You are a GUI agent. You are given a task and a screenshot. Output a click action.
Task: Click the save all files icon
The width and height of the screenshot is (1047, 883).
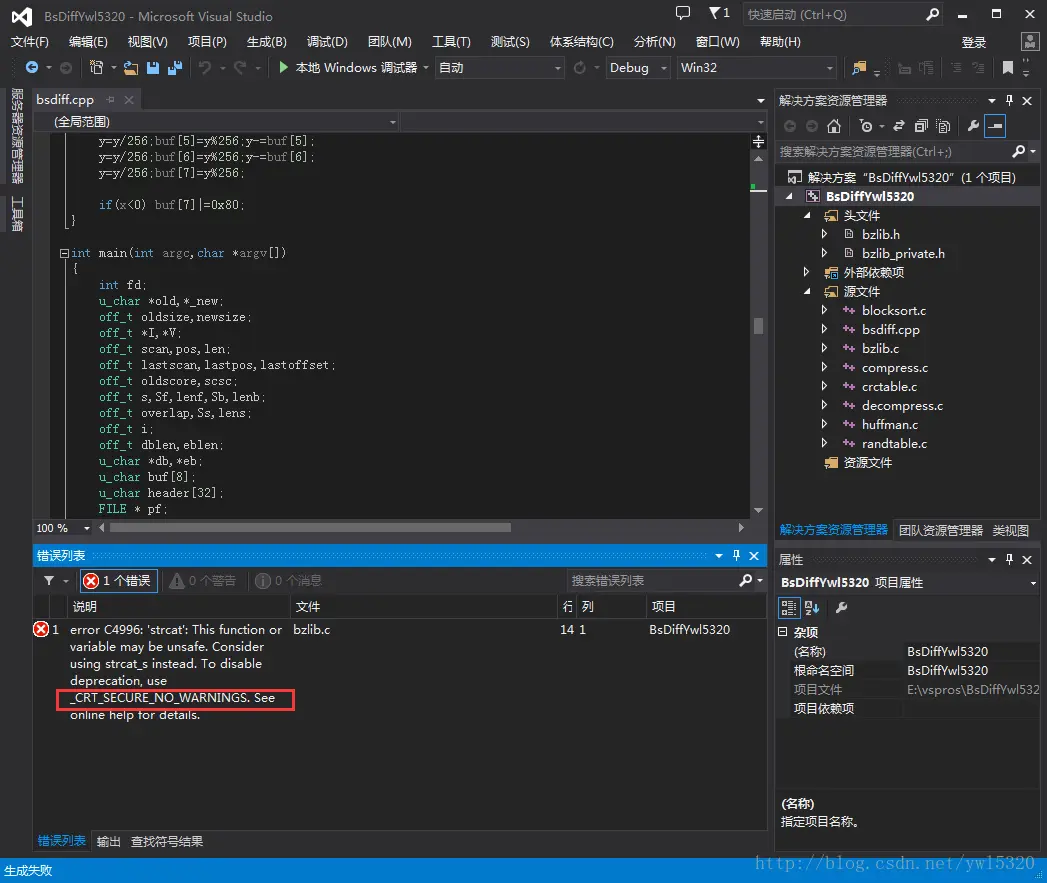pyautogui.click(x=175, y=67)
